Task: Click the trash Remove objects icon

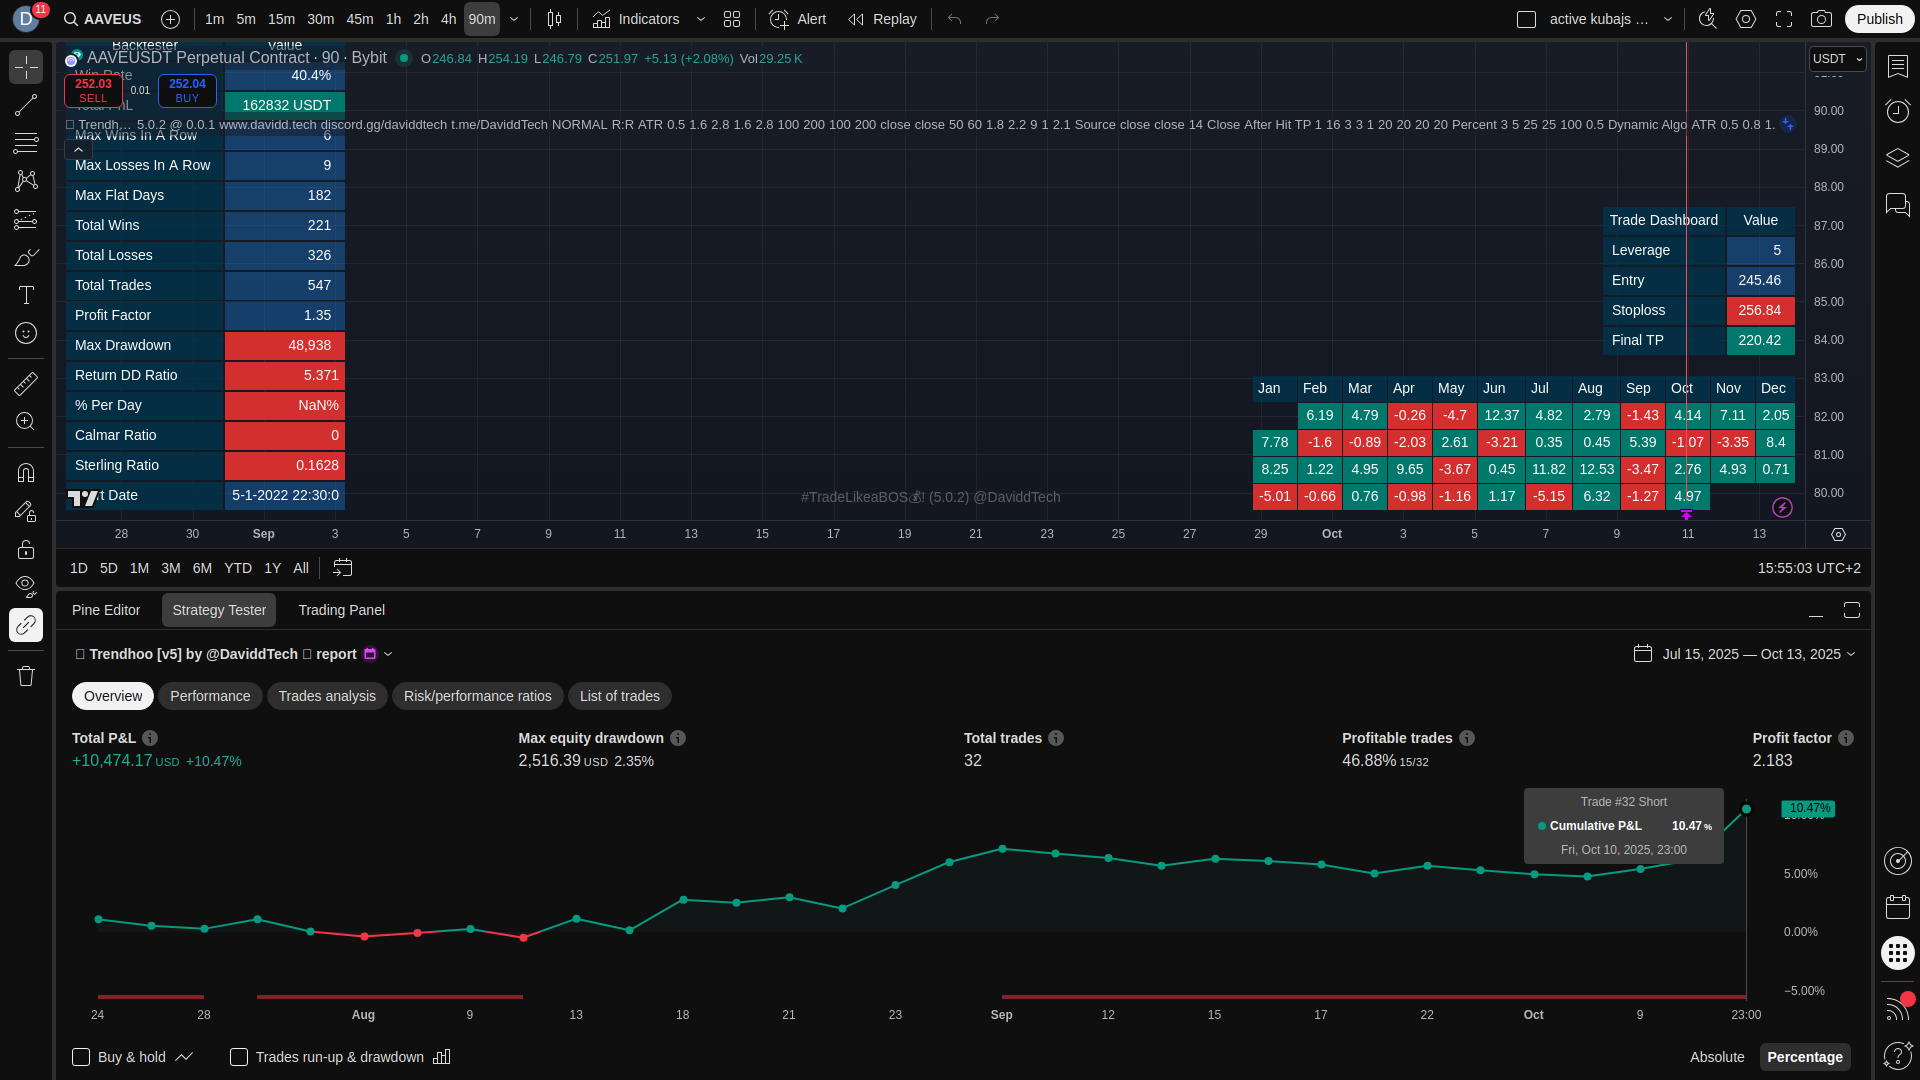Action: [x=26, y=676]
